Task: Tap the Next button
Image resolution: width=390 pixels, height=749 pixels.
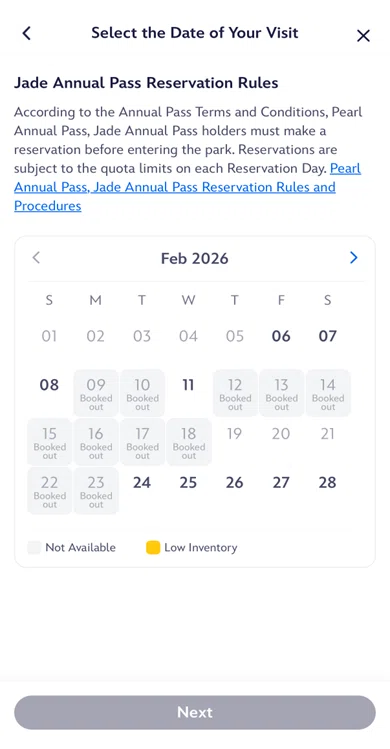Action: click(x=195, y=712)
